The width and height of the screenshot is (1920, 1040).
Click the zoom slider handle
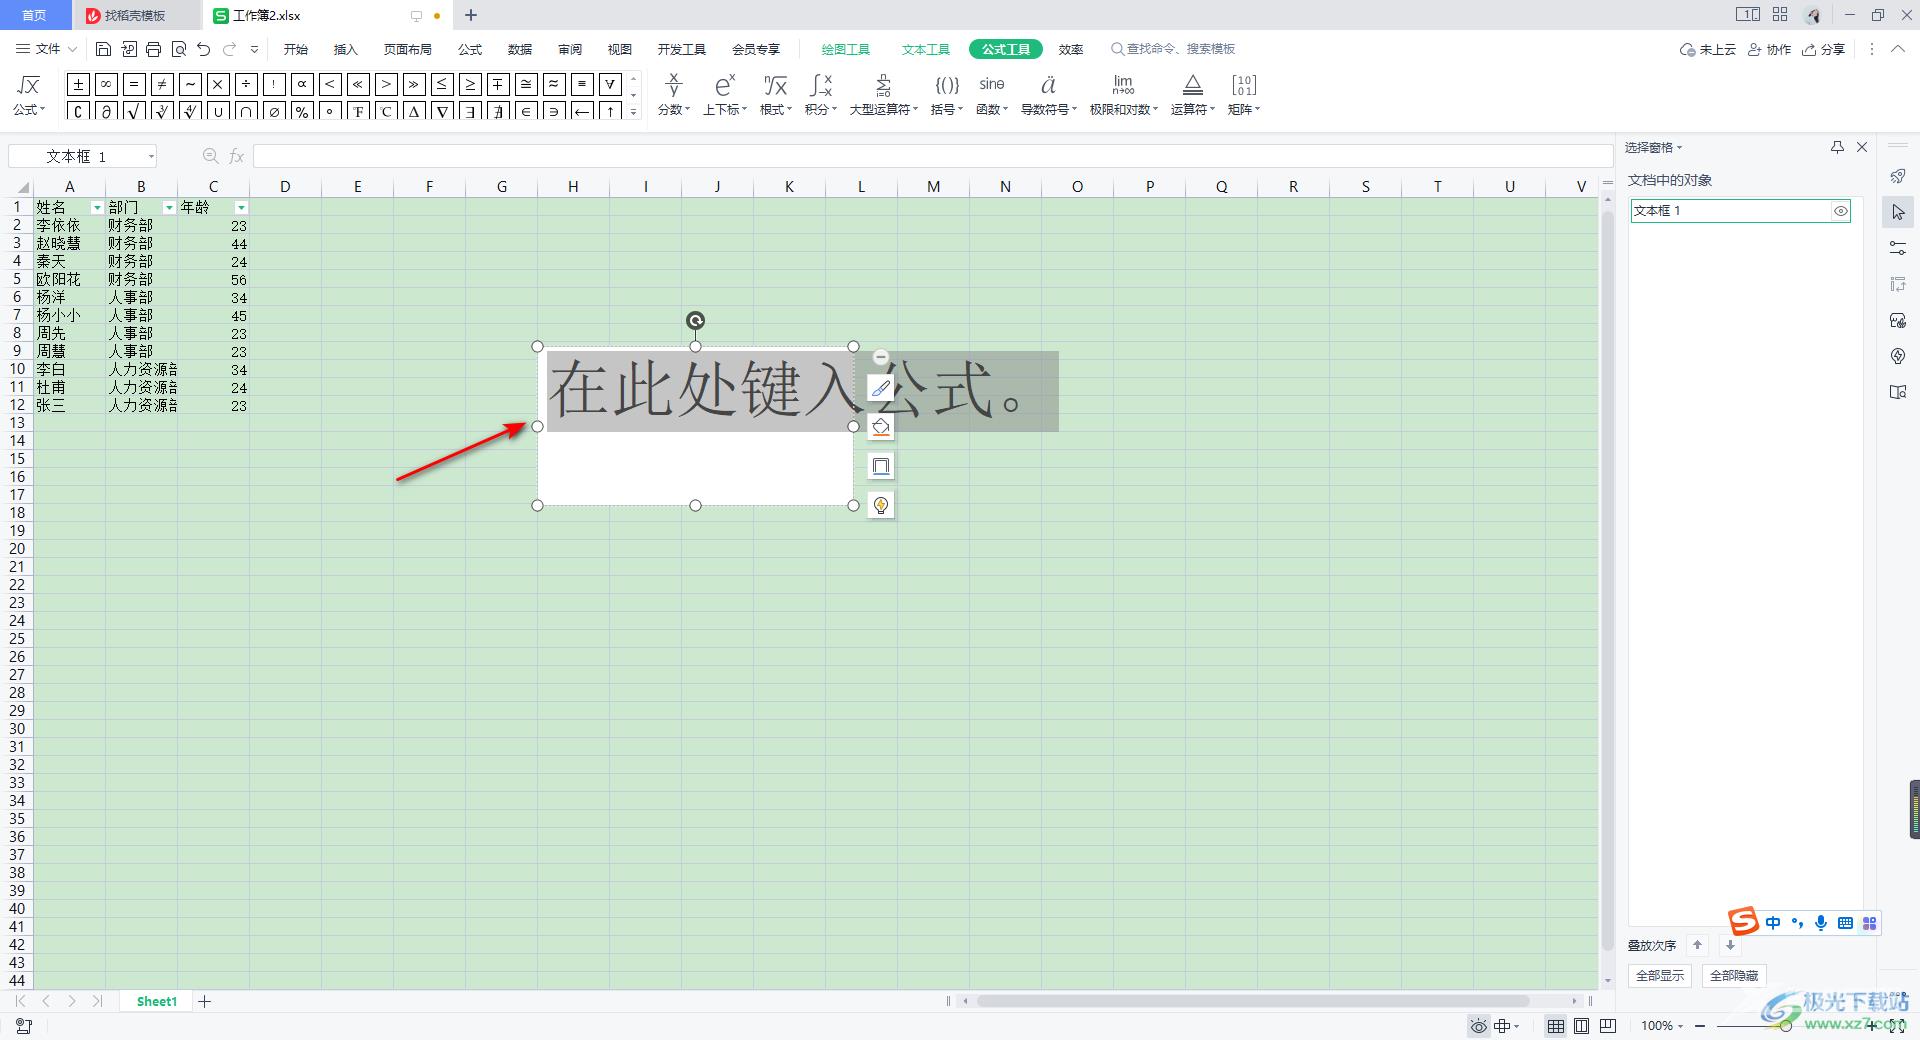click(1786, 1026)
